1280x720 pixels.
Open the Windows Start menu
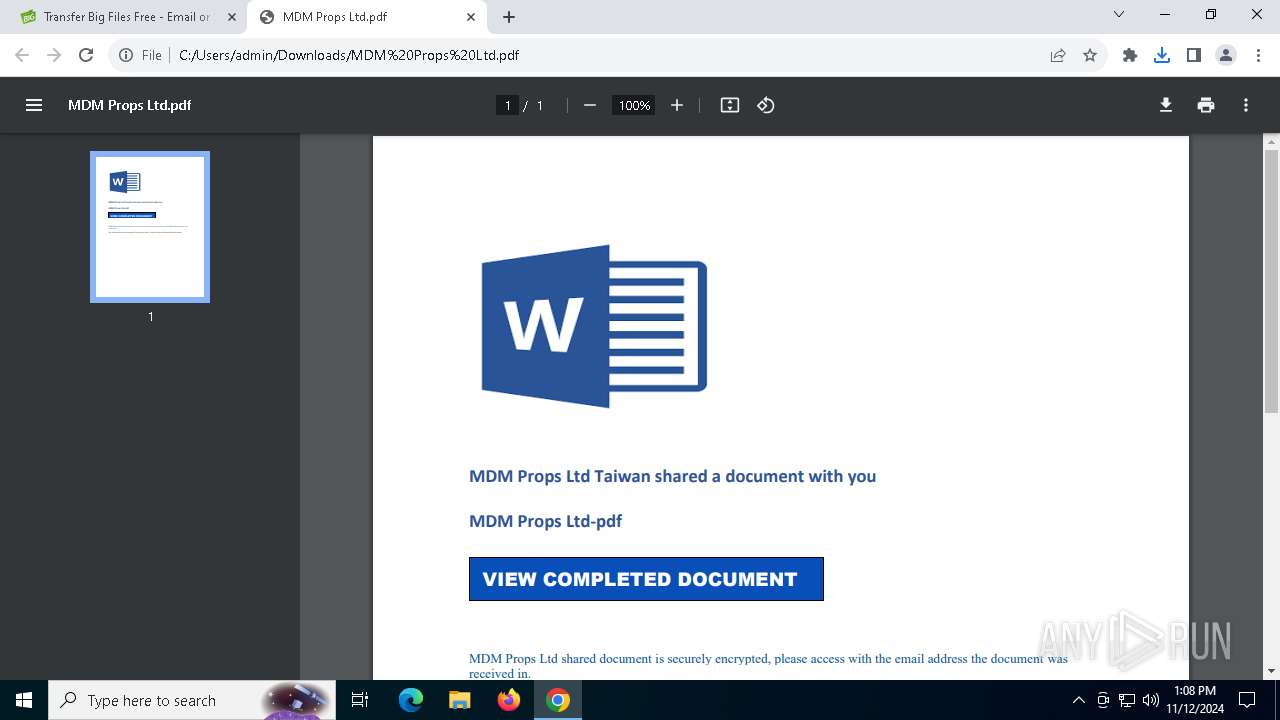tap(24, 700)
